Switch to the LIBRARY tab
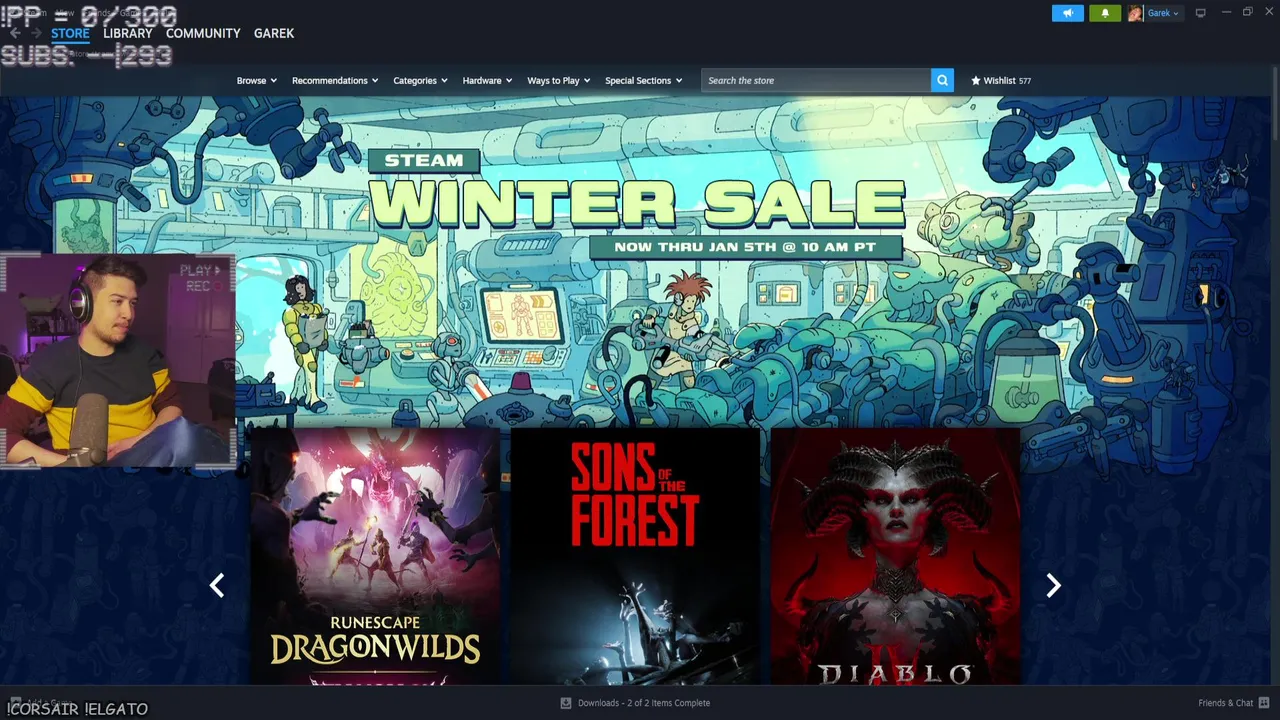 [128, 33]
